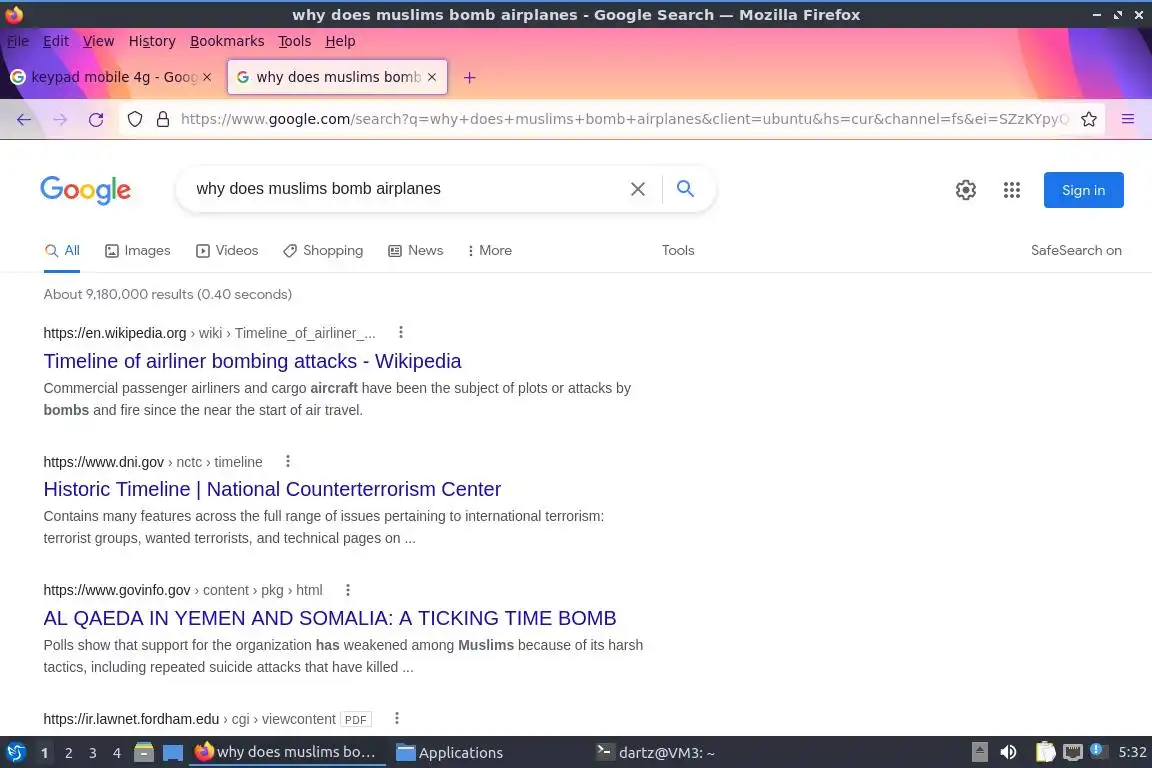Open Timeline of airliner bombing attacks link
1152x768 pixels.
252,361
